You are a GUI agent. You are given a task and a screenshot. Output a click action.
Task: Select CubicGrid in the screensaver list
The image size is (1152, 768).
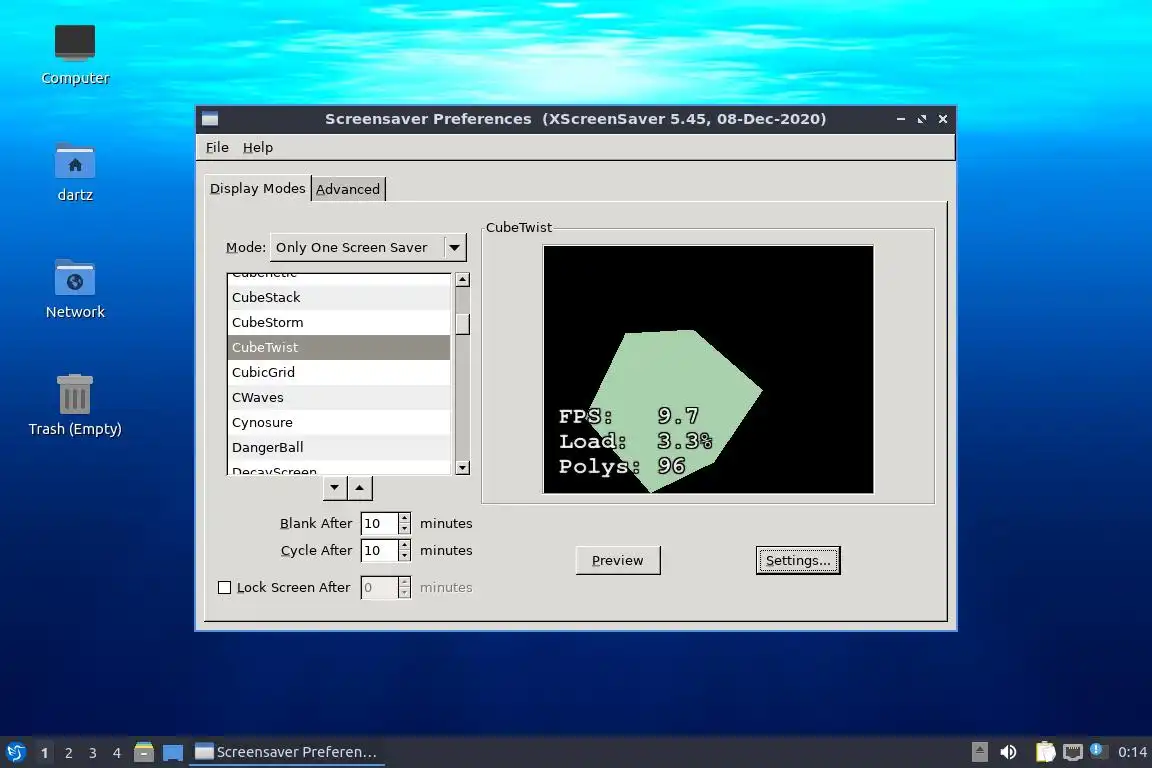tap(339, 372)
